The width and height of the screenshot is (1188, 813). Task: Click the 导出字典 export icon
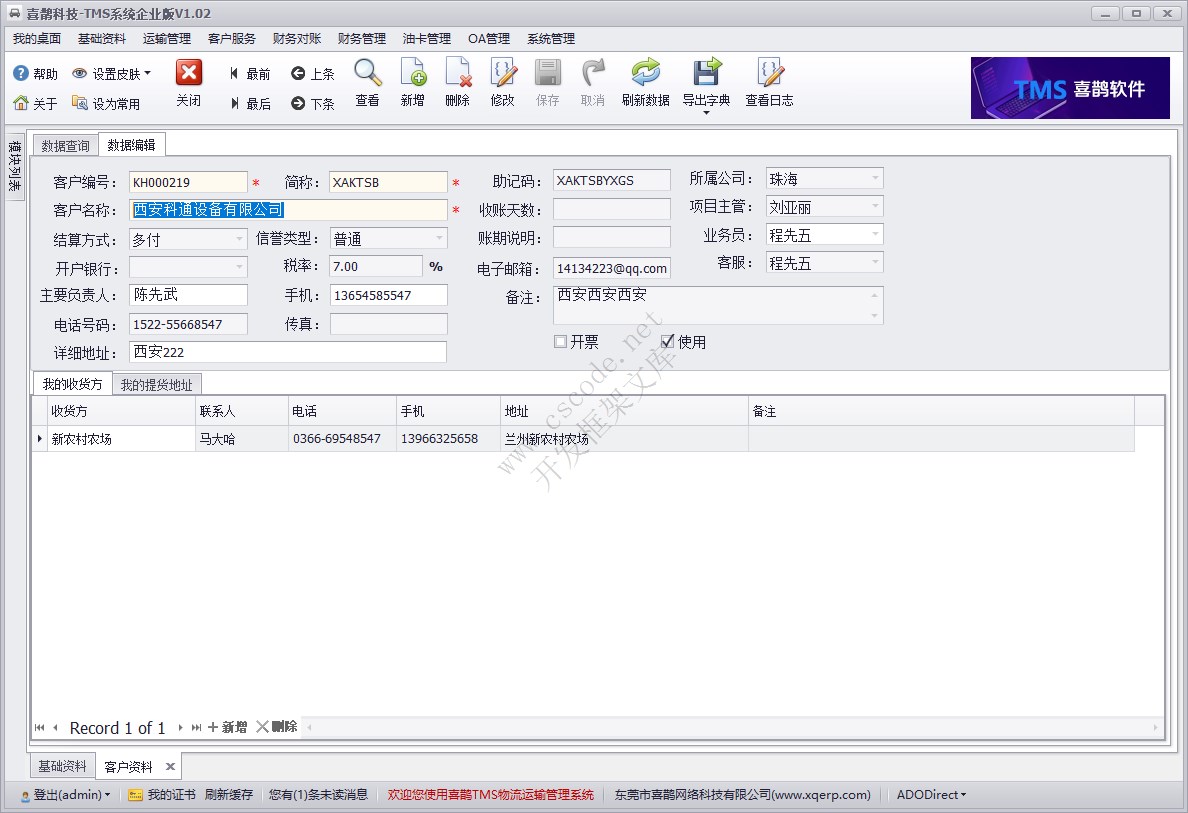point(707,73)
